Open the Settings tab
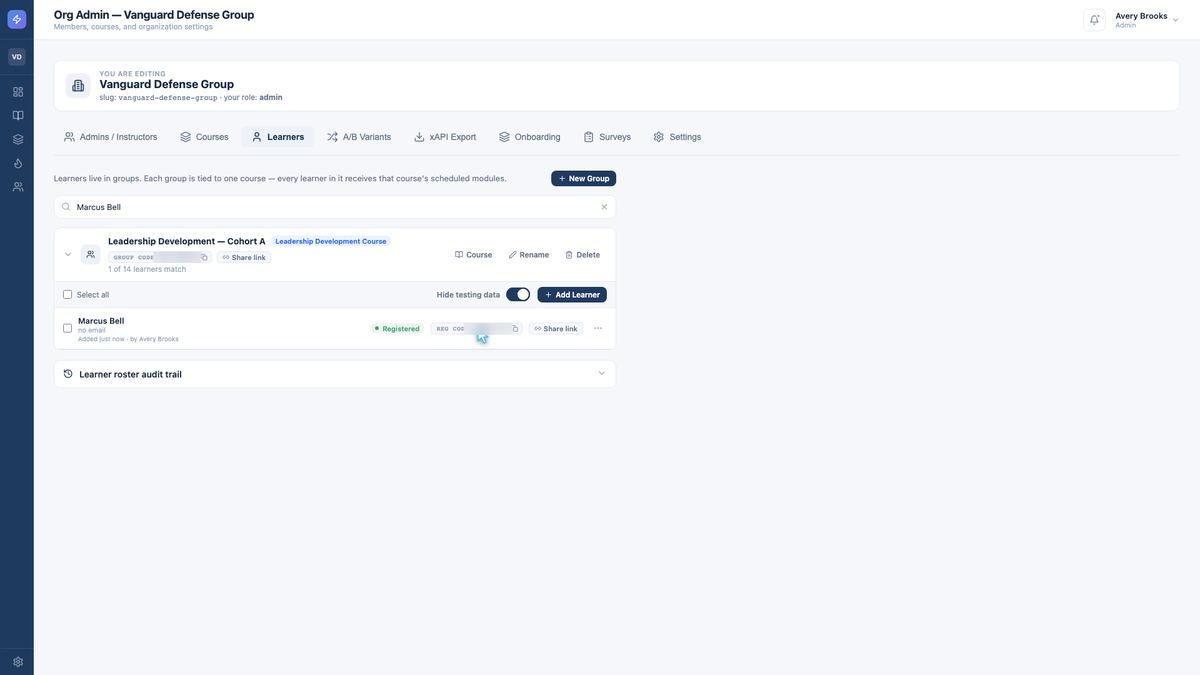This screenshot has height=675, width=1200. tap(677, 137)
